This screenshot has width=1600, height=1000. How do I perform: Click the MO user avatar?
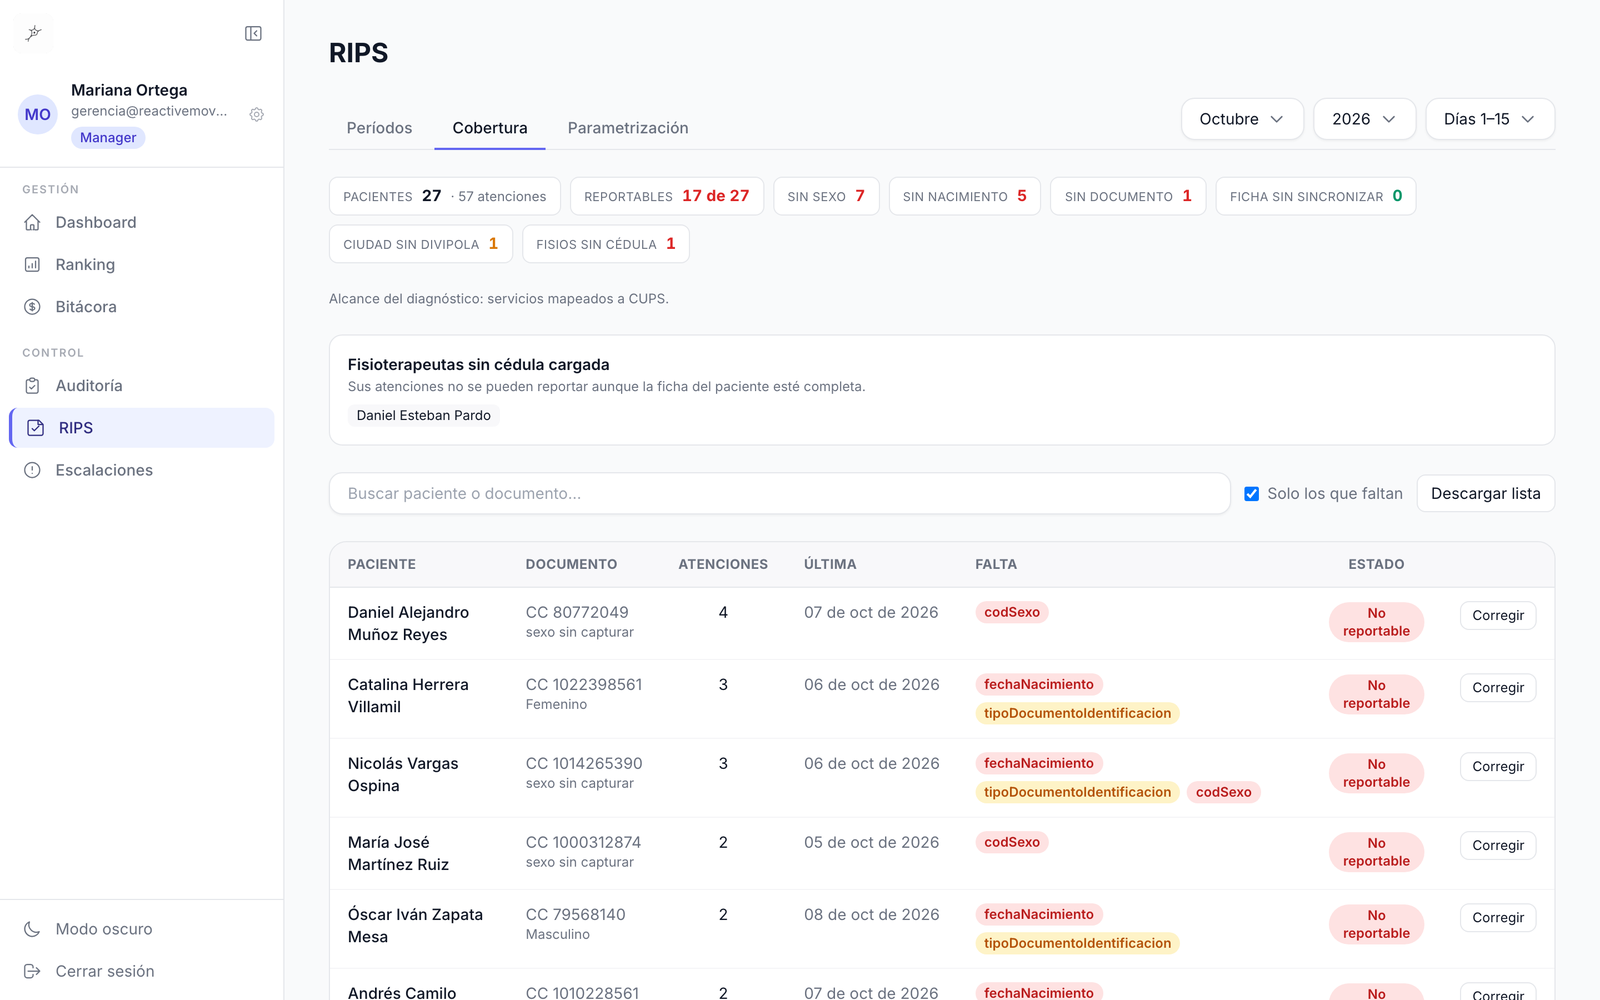pyautogui.click(x=38, y=115)
